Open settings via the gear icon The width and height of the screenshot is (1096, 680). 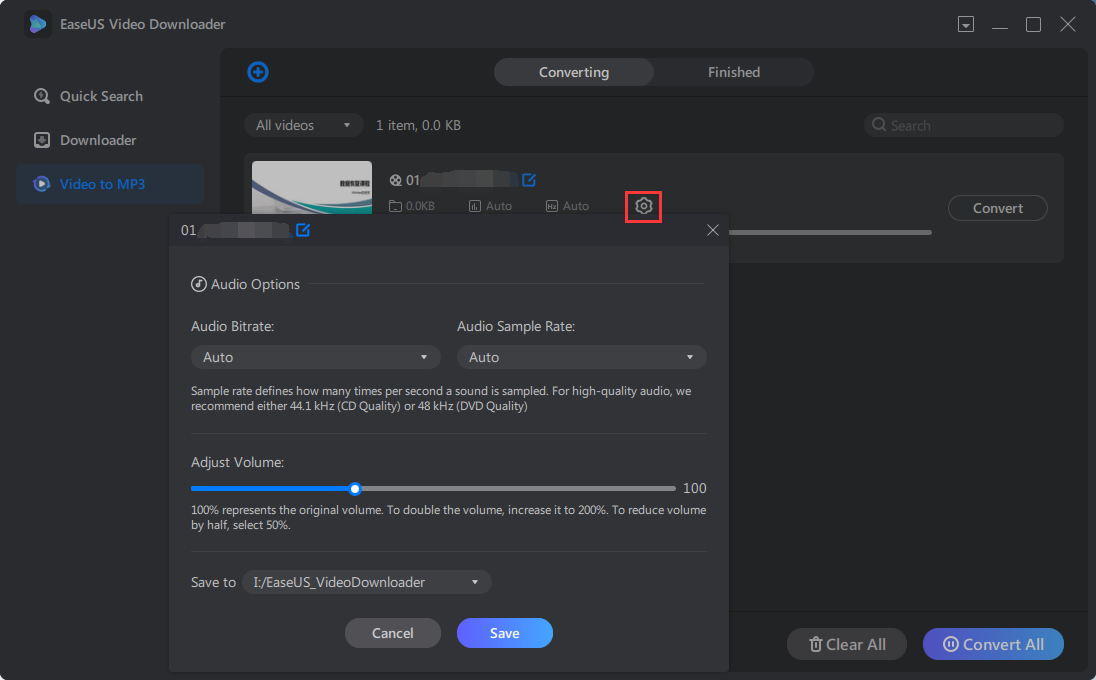[643, 206]
